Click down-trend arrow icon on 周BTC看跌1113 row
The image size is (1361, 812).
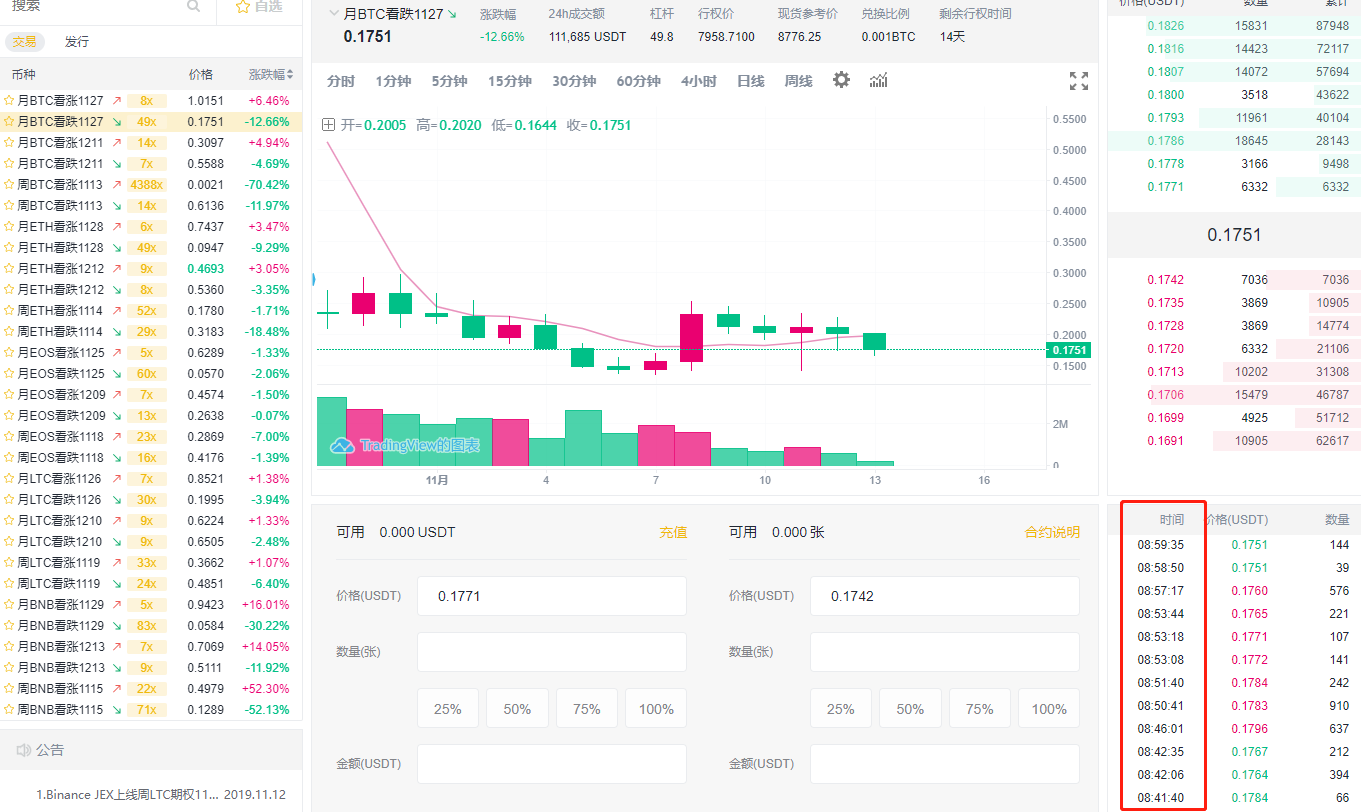(x=117, y=206)
